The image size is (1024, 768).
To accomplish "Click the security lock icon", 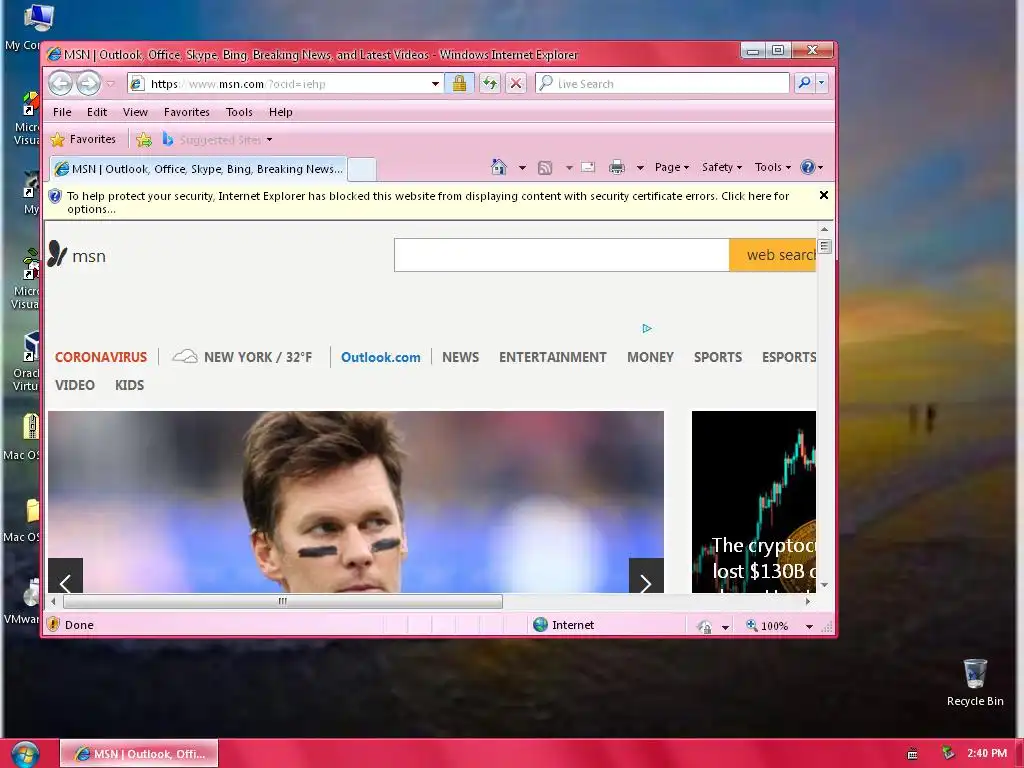I will point(459,84).
